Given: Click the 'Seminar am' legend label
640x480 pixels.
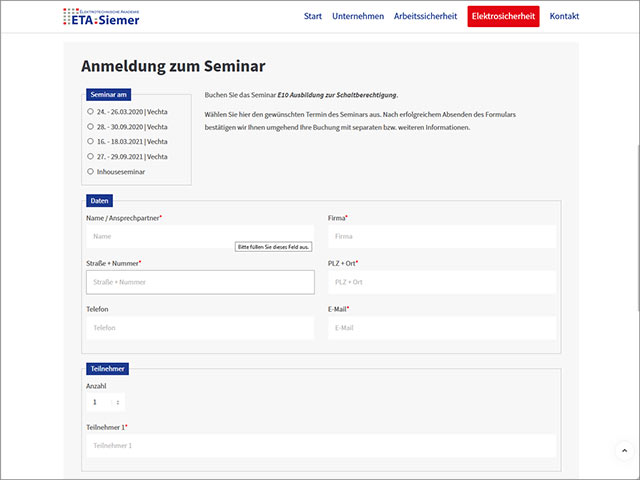Looking at the screenshot, I should 109,95.
